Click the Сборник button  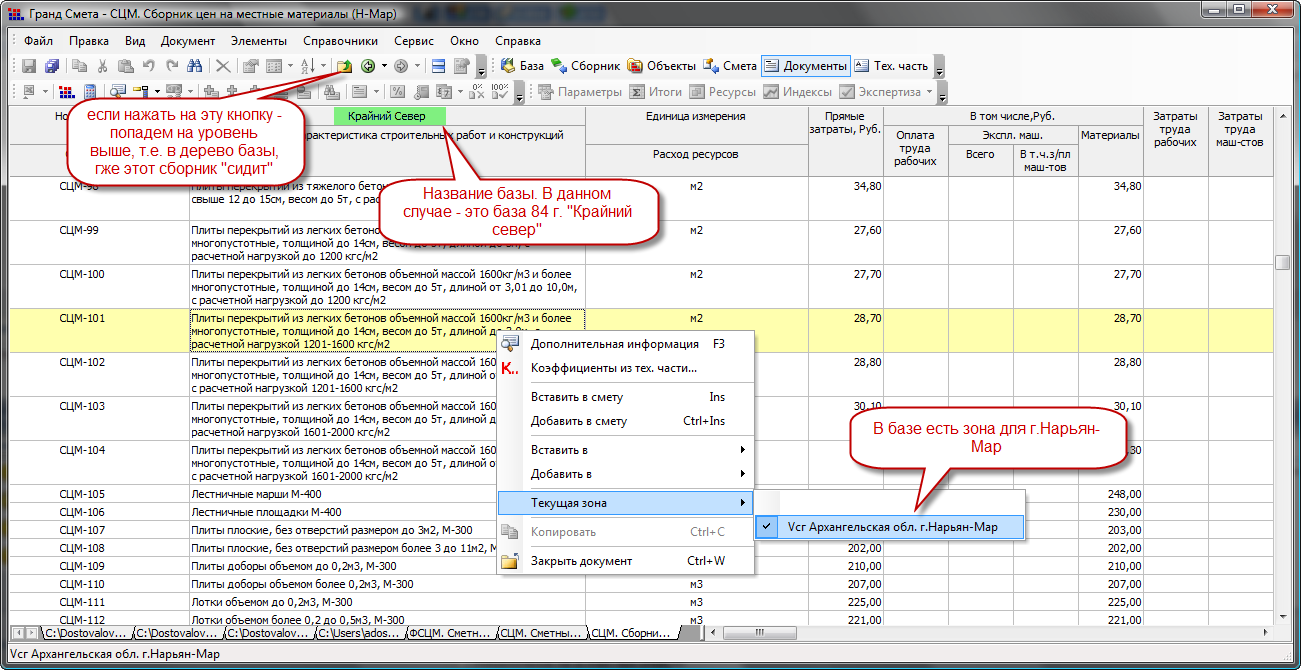[585, 66]
